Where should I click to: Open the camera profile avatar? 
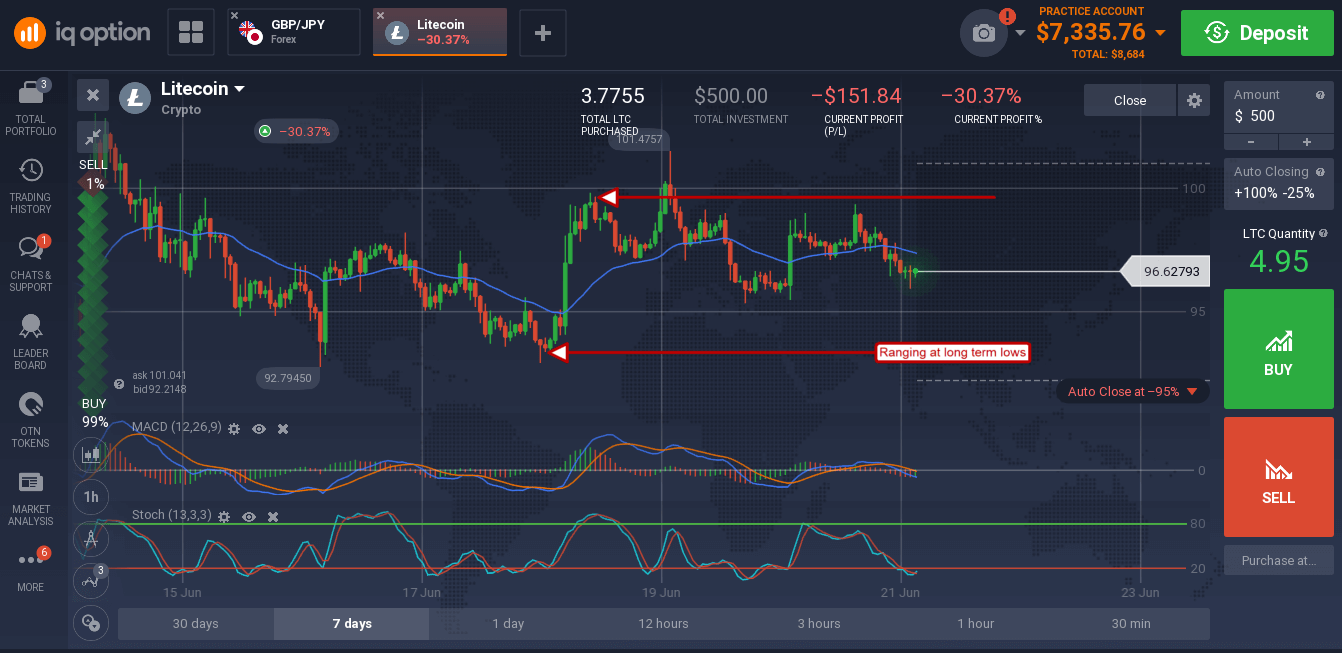click(984, 33)
